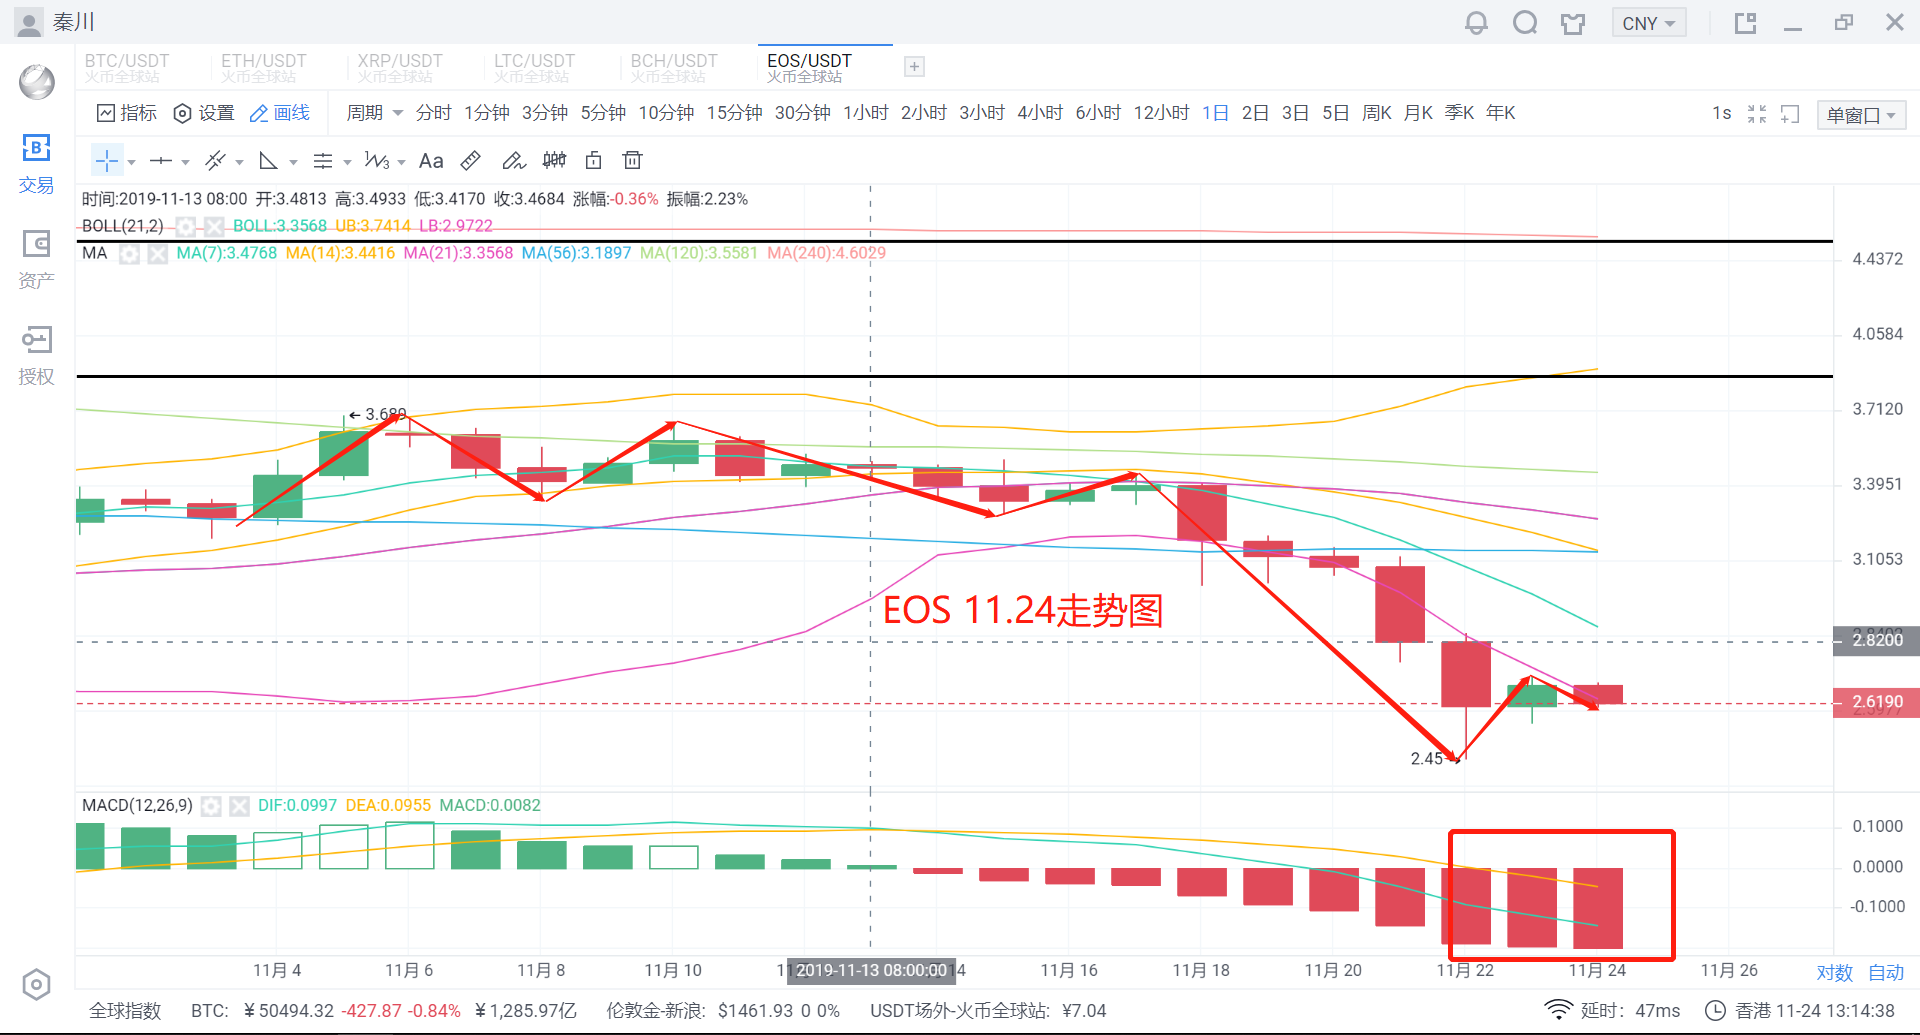The height and width of the screenshot is (1035, 1920).
Task: Open MA indicator settings gear
Action: pos(129,254)
